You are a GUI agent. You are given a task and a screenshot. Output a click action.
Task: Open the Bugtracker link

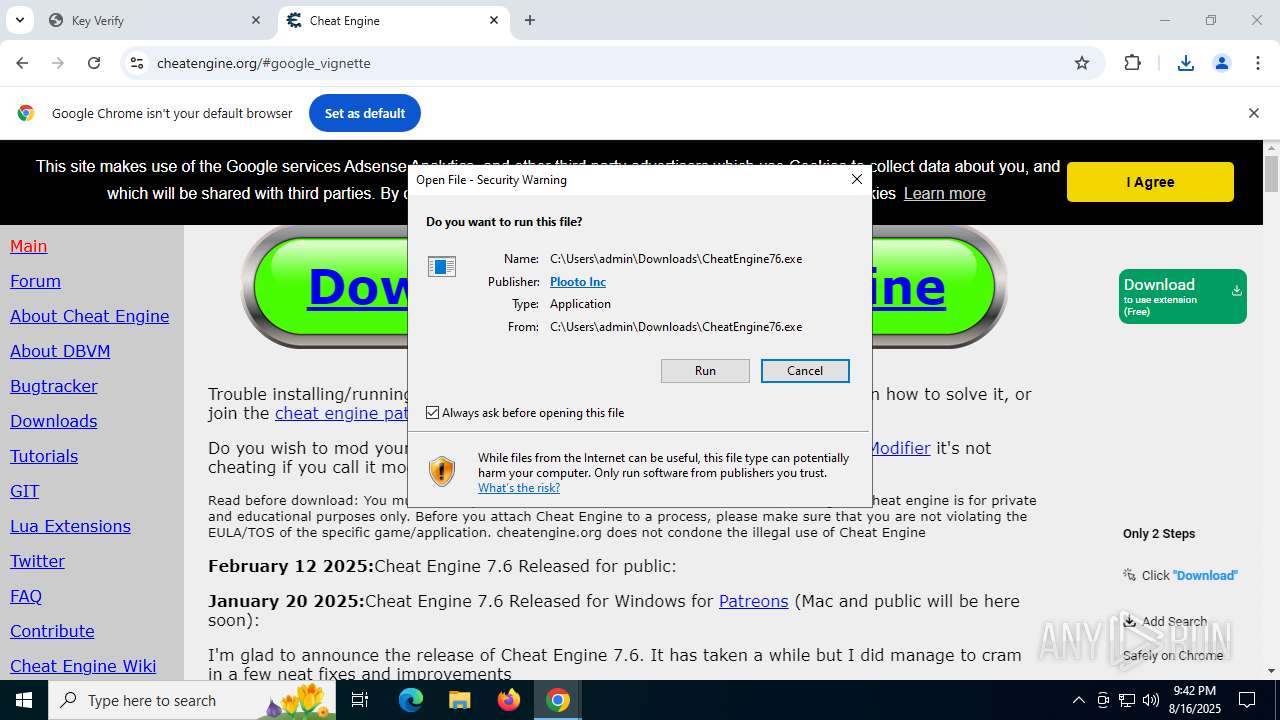[x=54, y=386]
